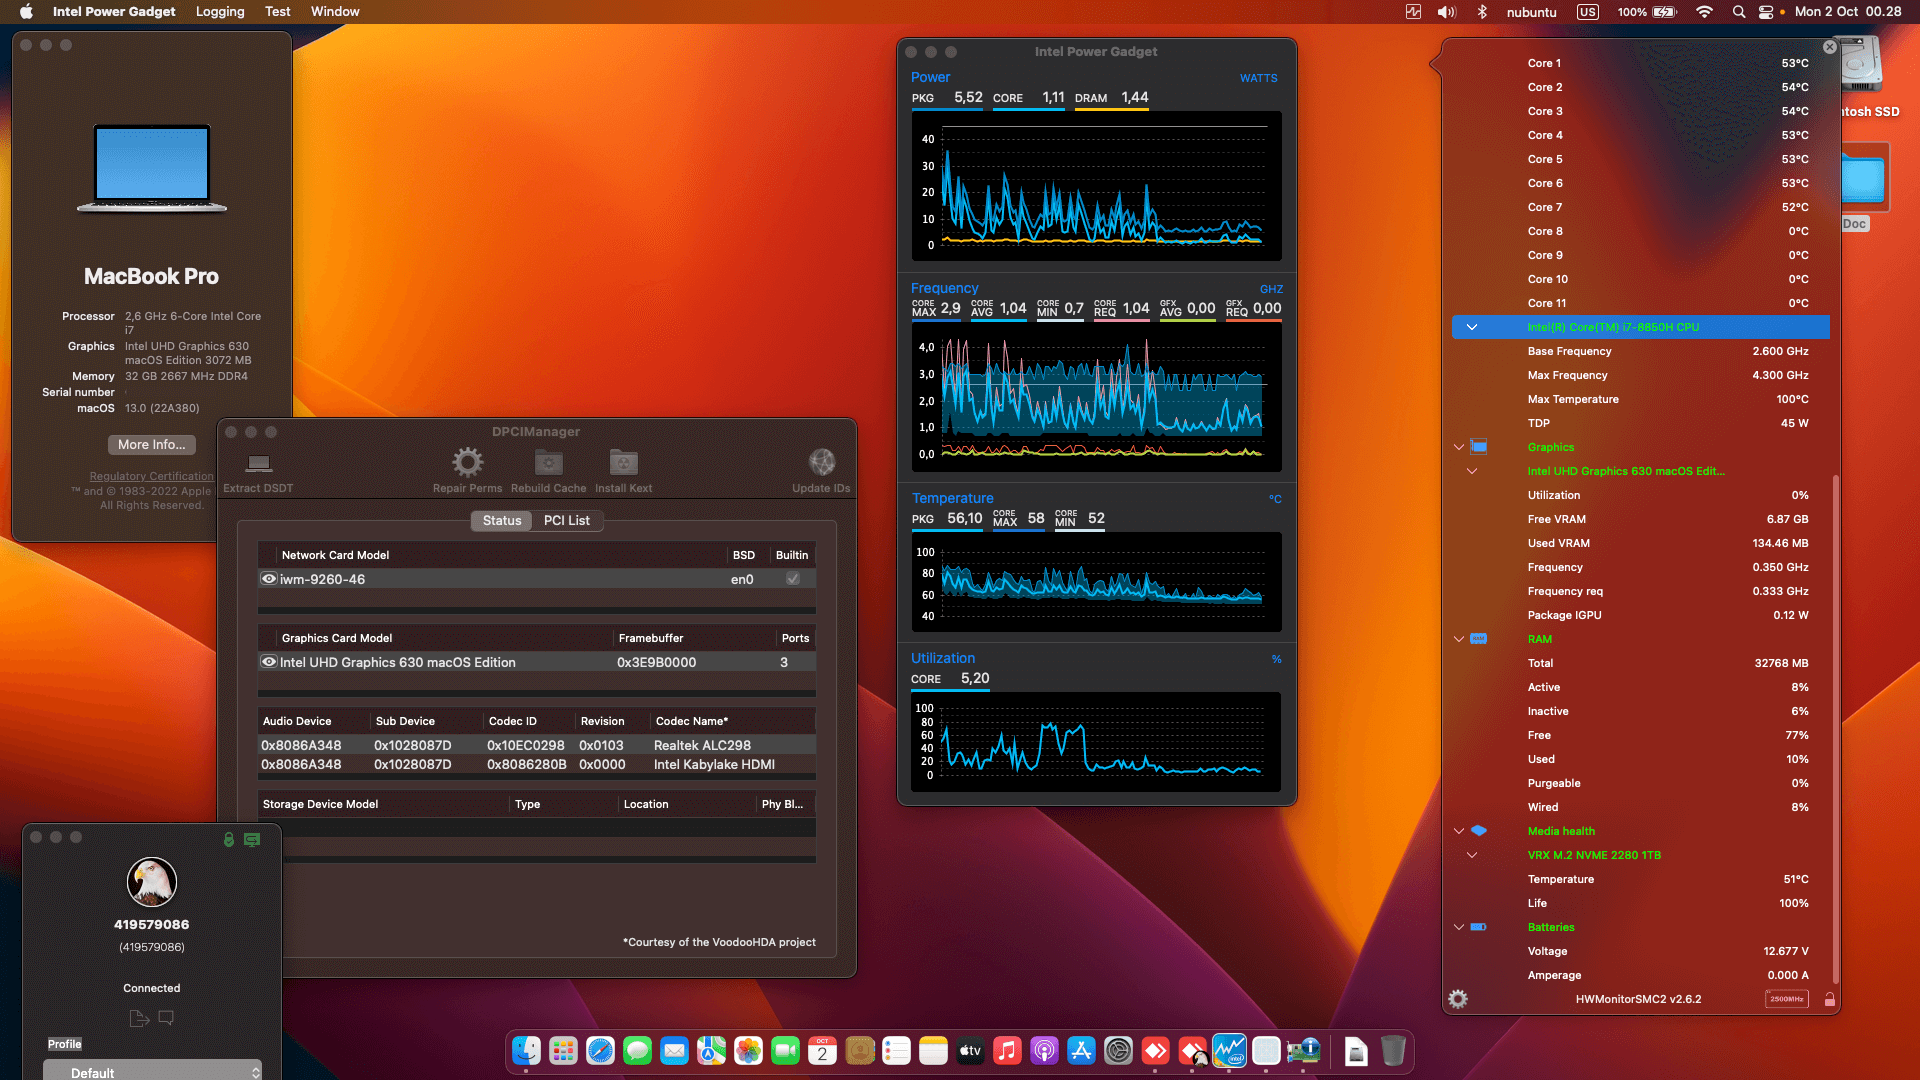This screenshot has height=1080, width=1920.
Task: Open the Regulatory Certification link
Action: click(151, 476)
